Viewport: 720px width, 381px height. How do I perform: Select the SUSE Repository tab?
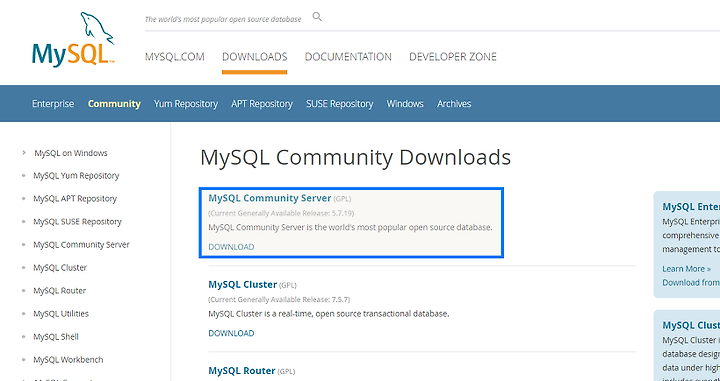340,104
